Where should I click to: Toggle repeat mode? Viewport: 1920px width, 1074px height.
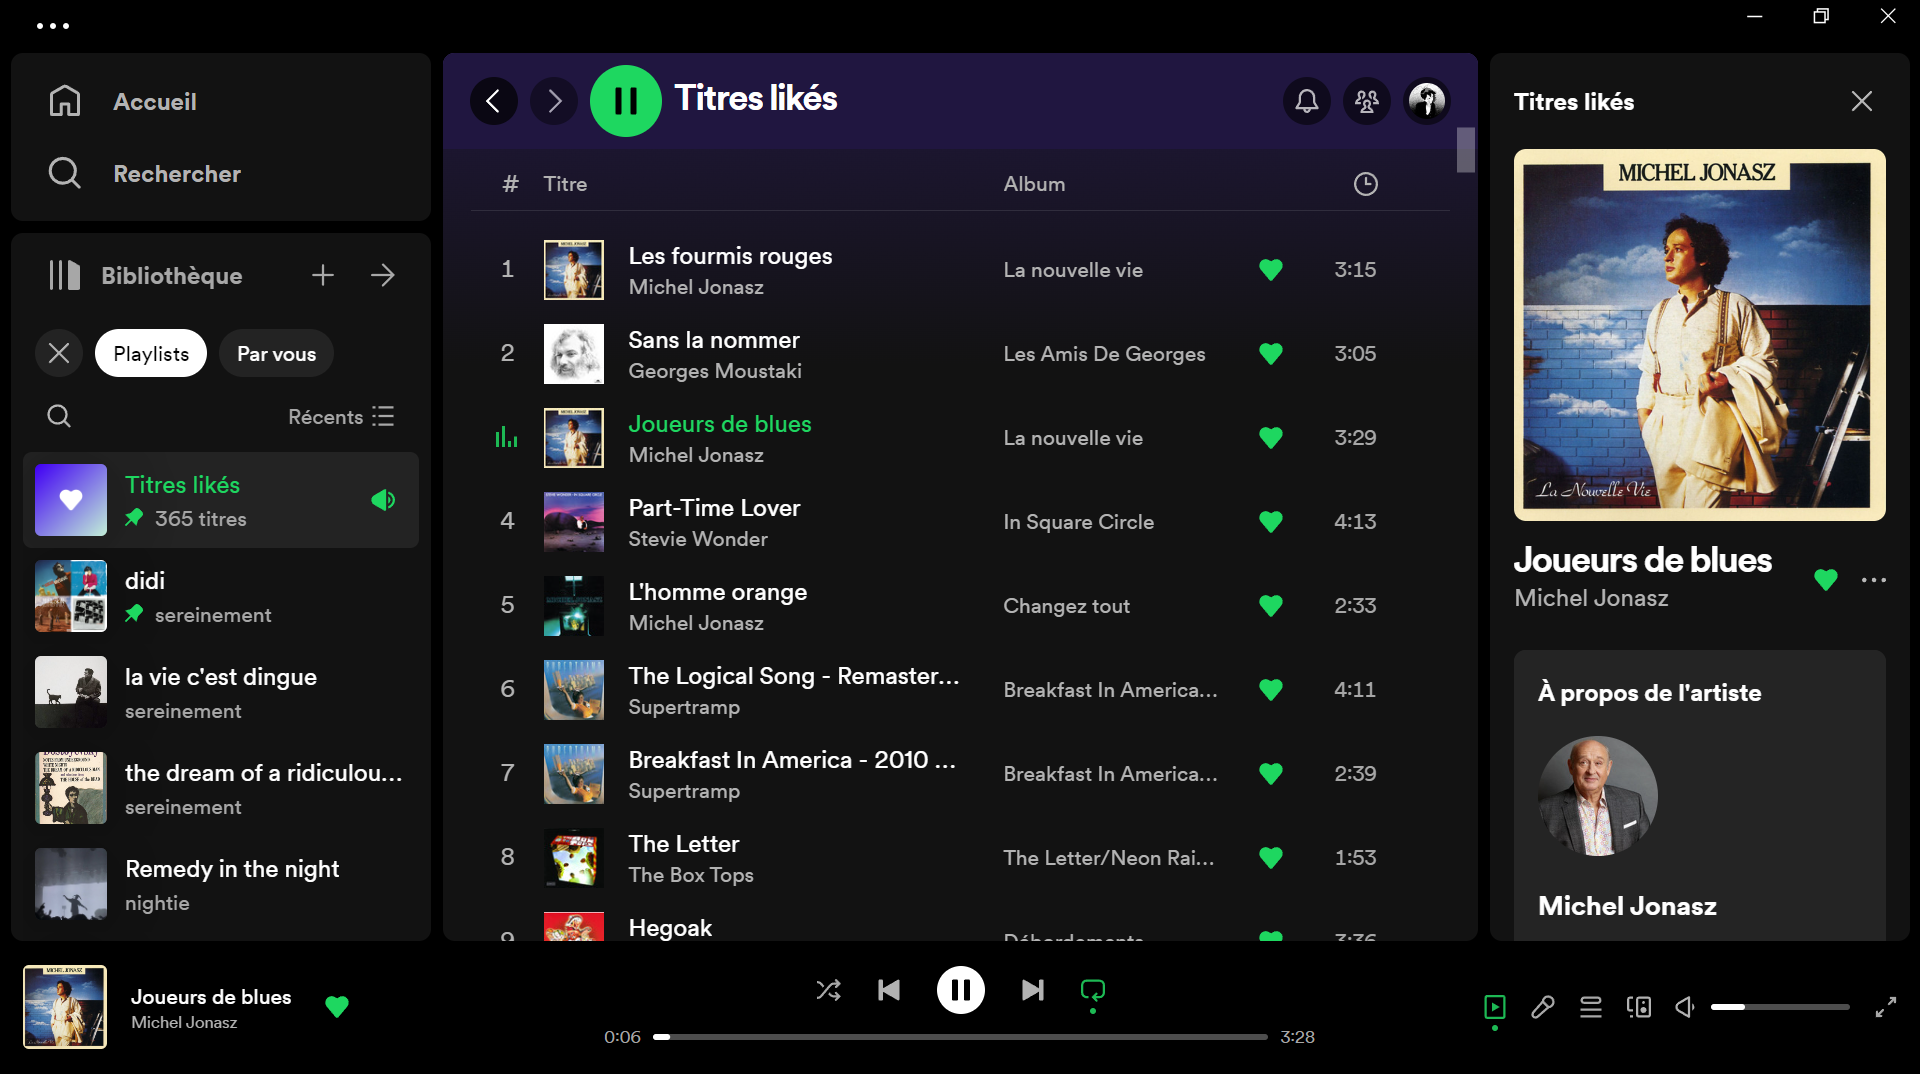(1093, 990)
